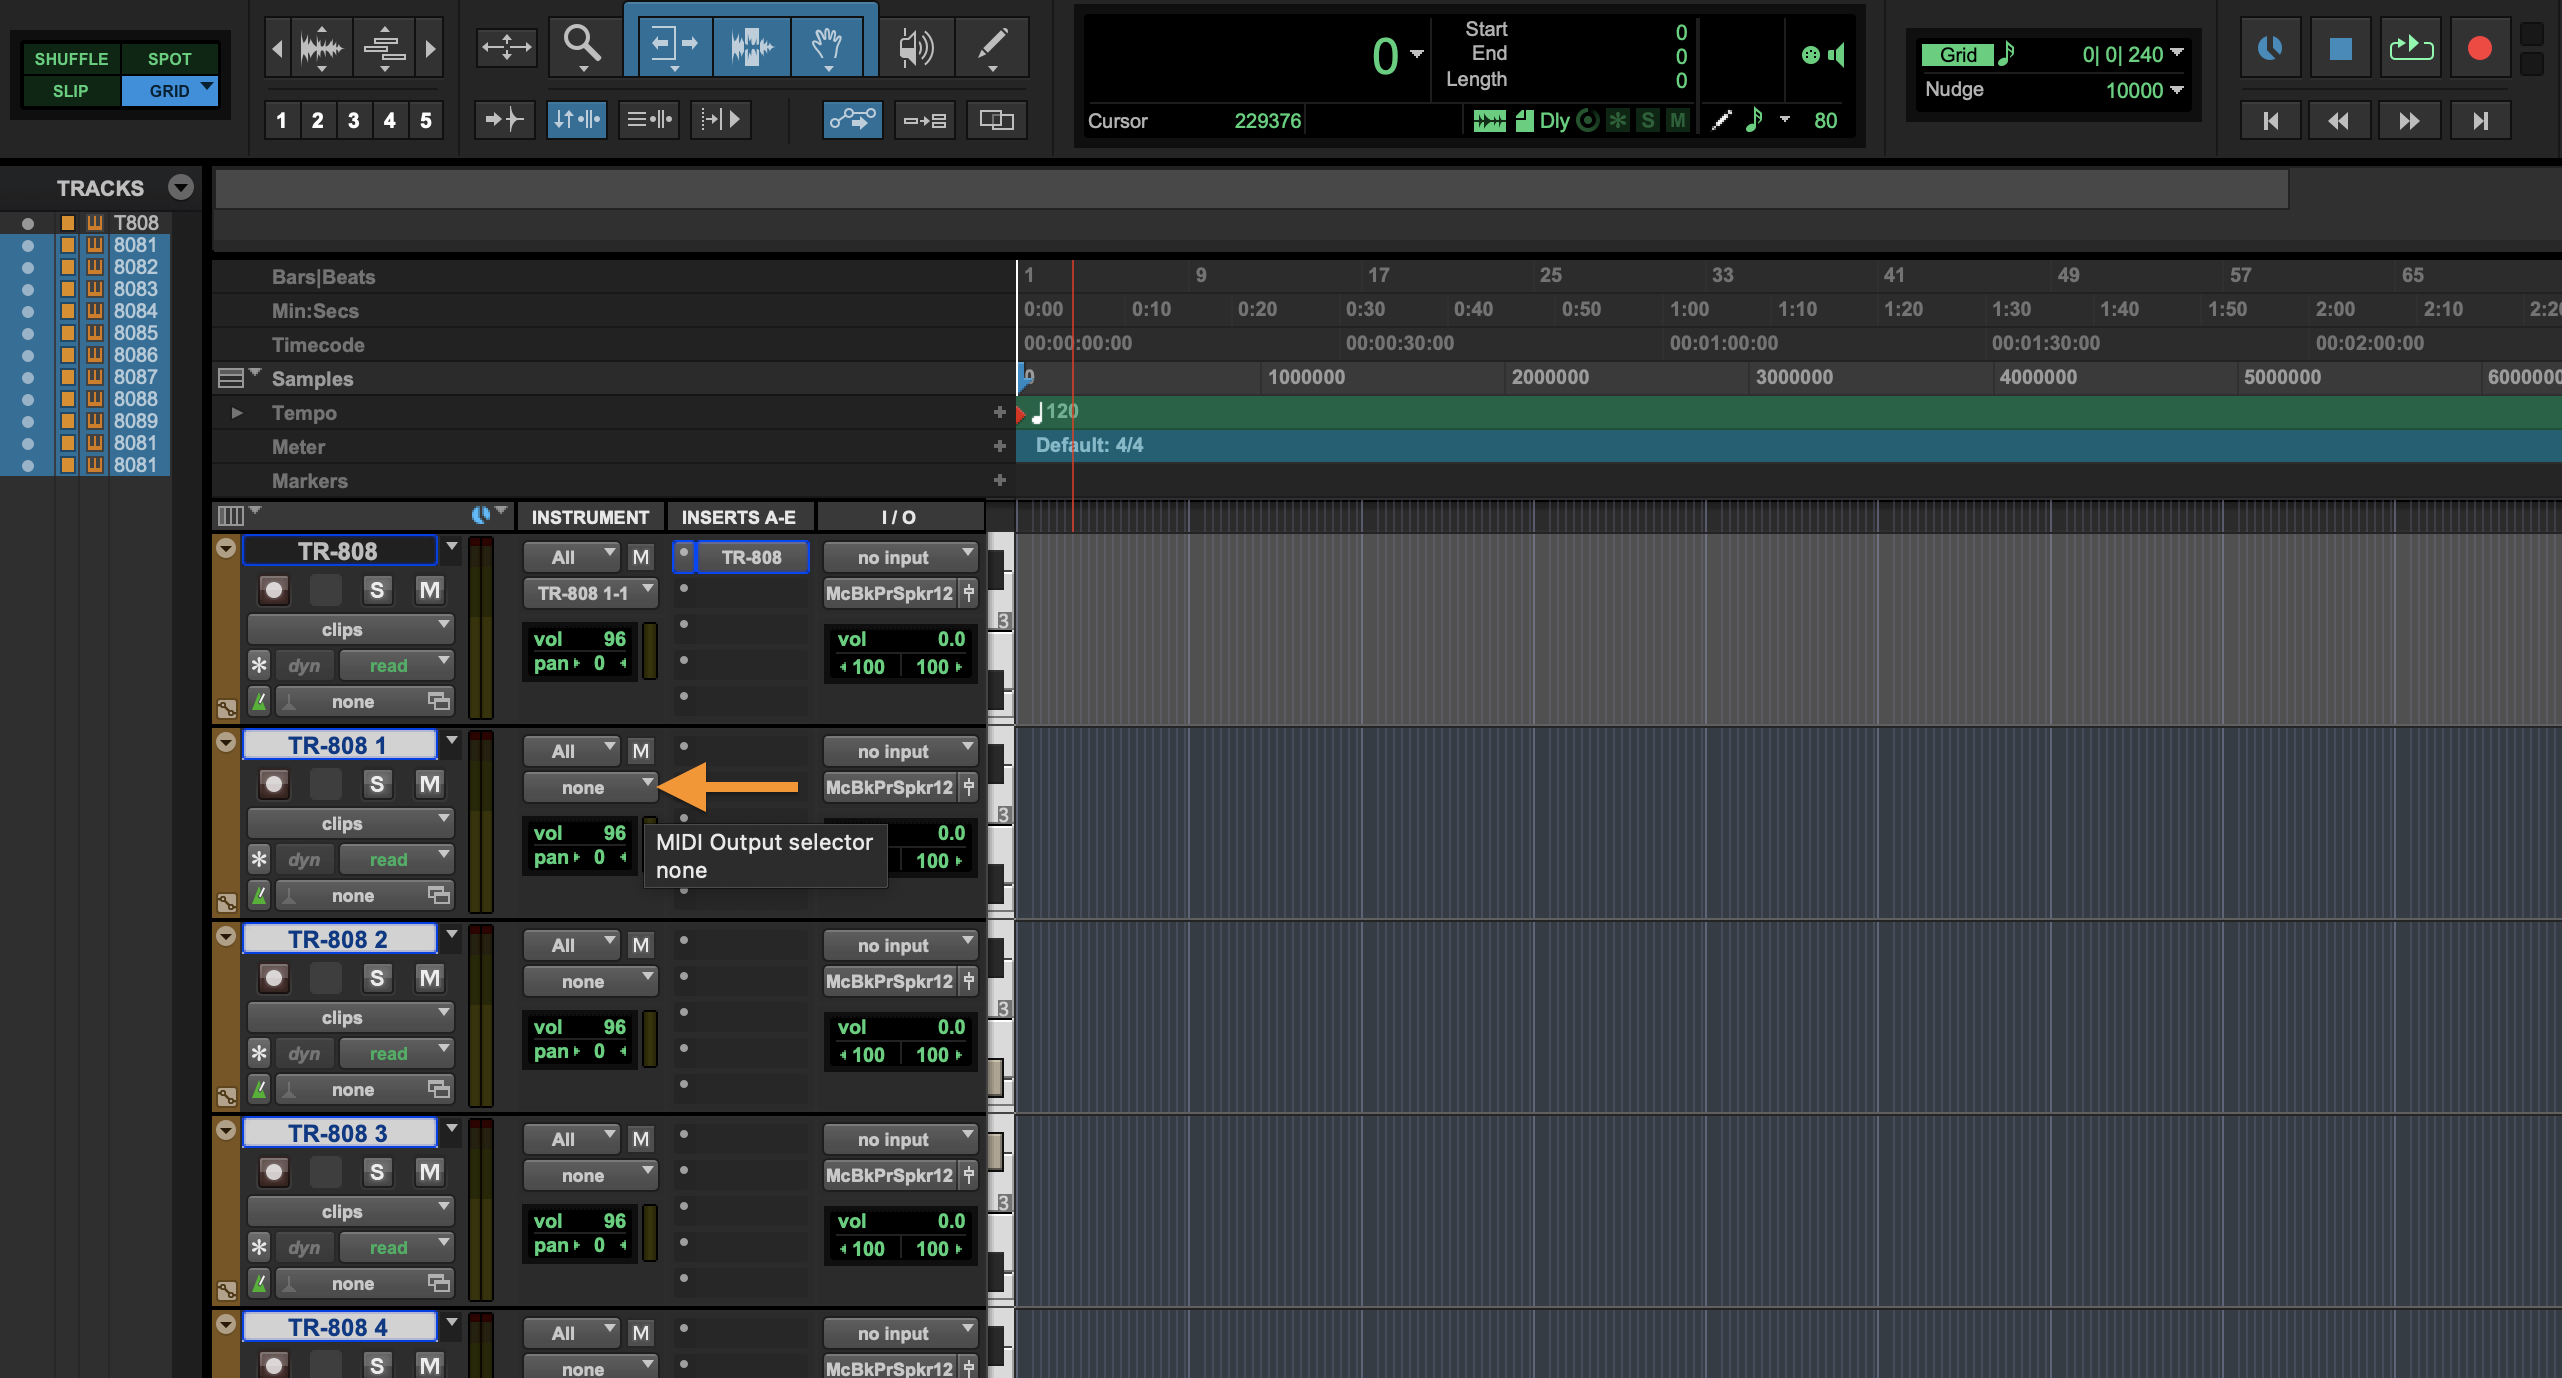Click the Mirrored MIDI Editing icon
Image resolution: width=2562 pixels, height=1378 pixels.
coord(924,120)
